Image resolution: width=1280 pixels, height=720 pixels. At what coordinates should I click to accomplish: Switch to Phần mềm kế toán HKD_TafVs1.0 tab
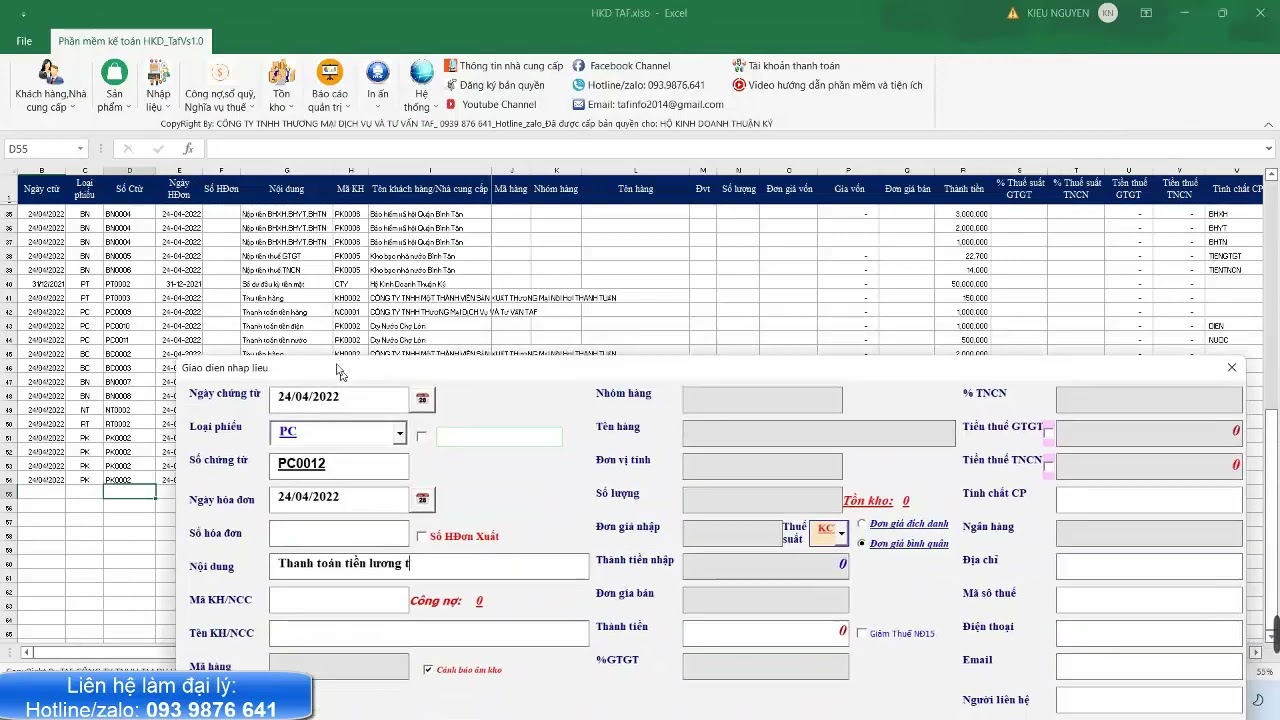[131, 41]
